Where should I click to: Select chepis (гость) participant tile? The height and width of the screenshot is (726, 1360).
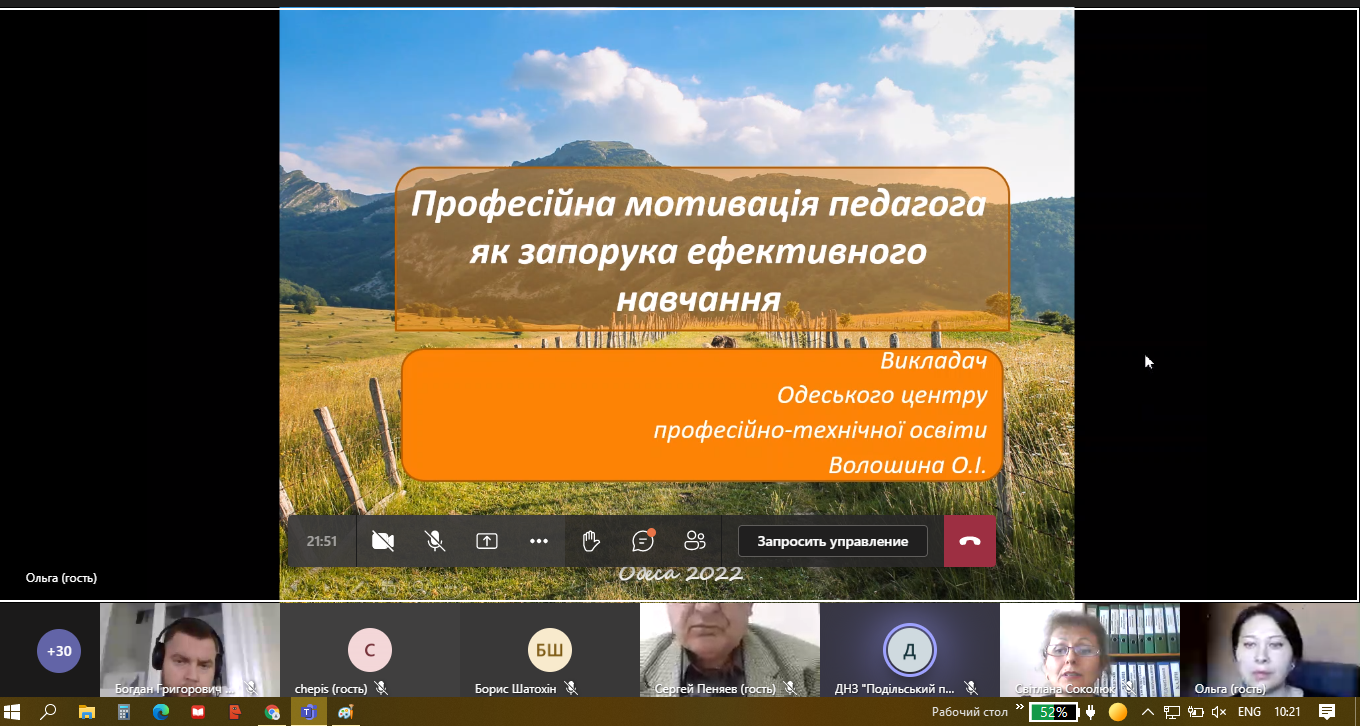tap(369, 651)
